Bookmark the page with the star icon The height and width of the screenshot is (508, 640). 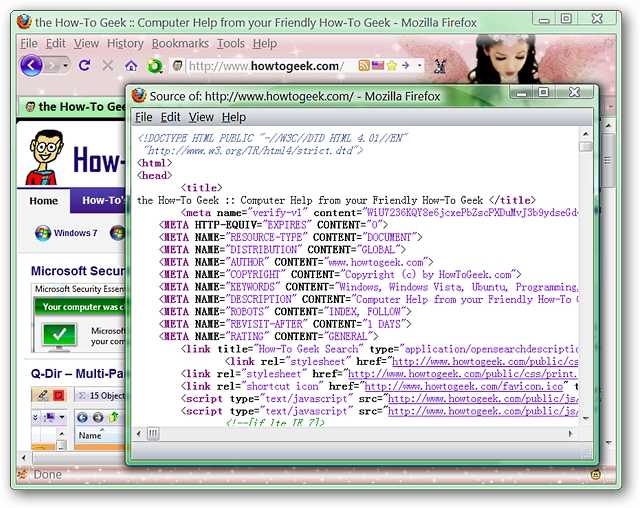pos(392,65)
